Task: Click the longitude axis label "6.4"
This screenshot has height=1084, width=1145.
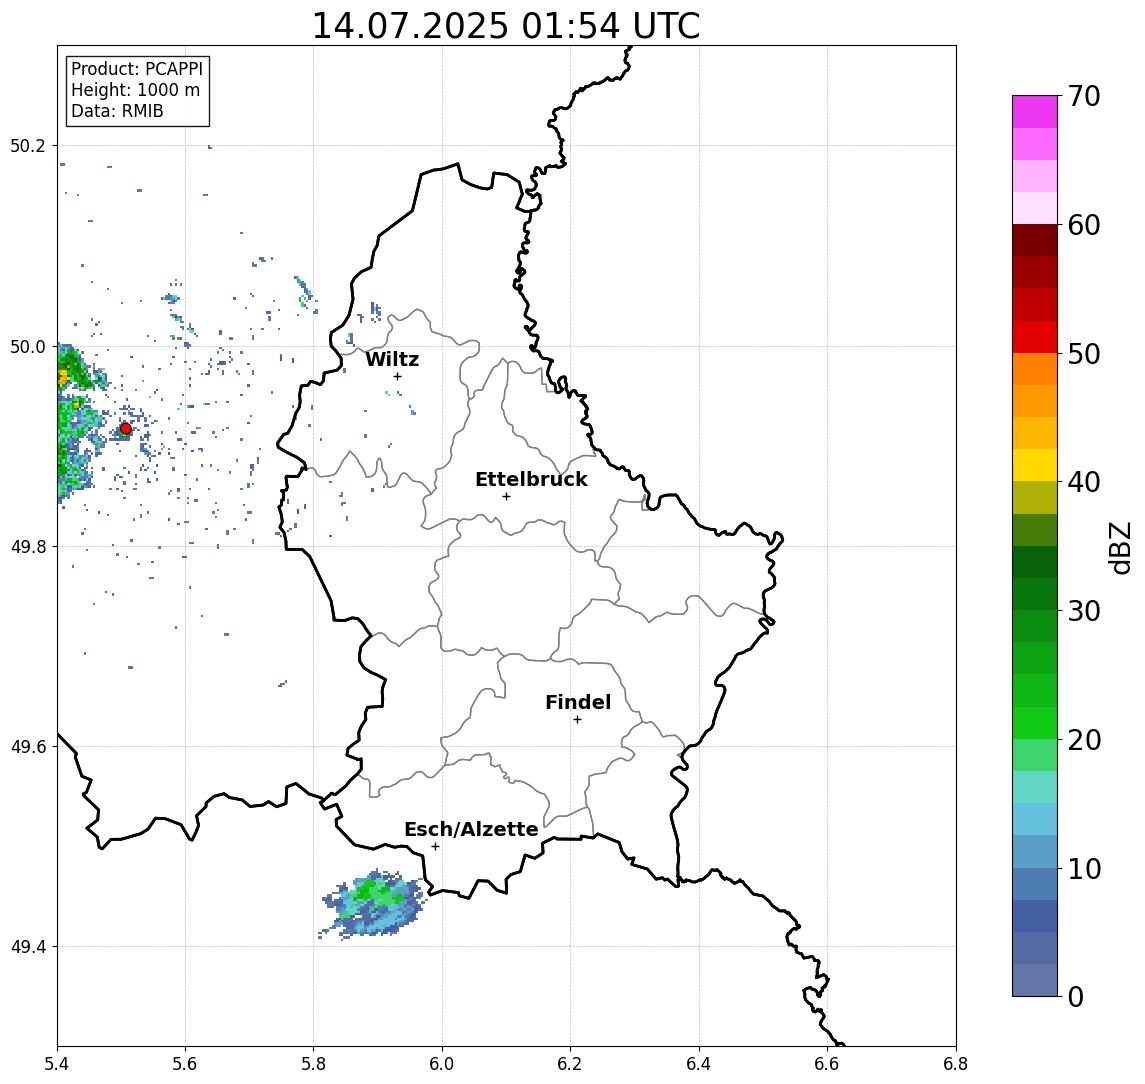Action: 699,1064
